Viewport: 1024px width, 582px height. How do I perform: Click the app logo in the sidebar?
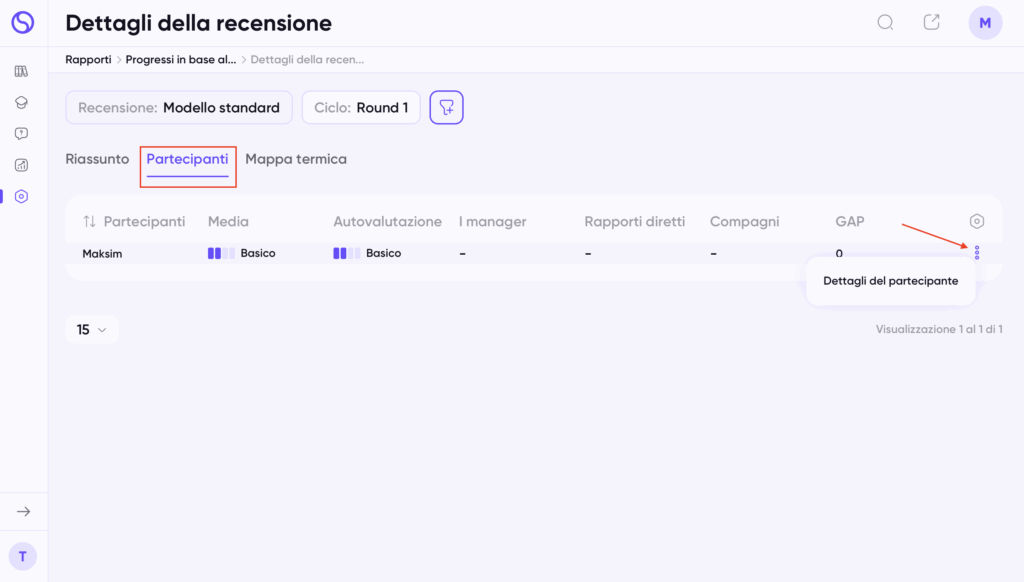(23, 22)
